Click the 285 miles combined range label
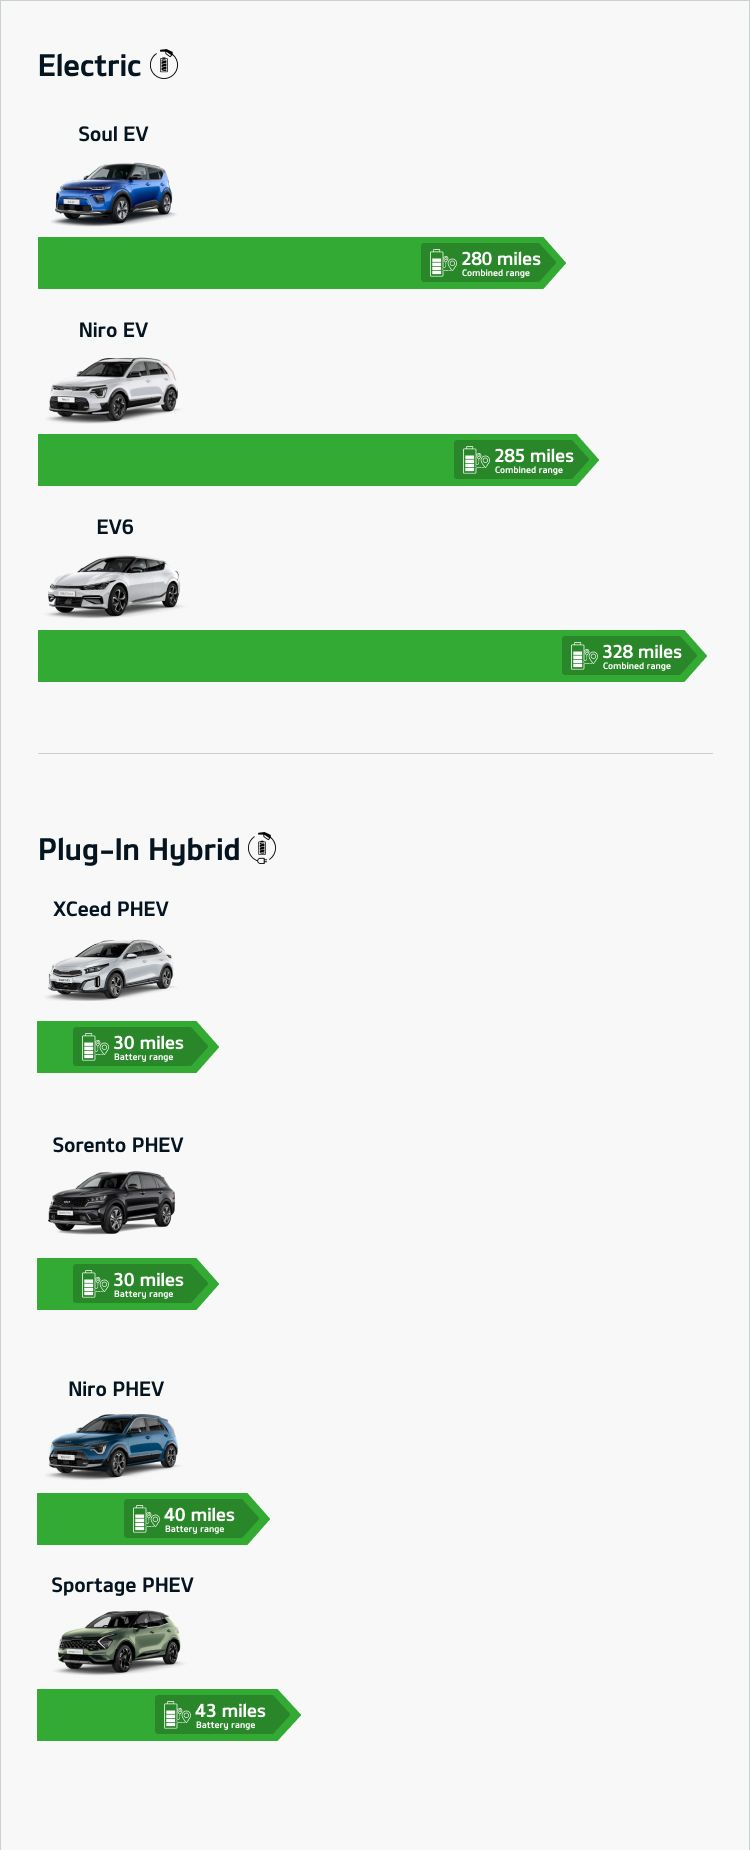This screenshot has height=1850, width=750. coord(533,460)
